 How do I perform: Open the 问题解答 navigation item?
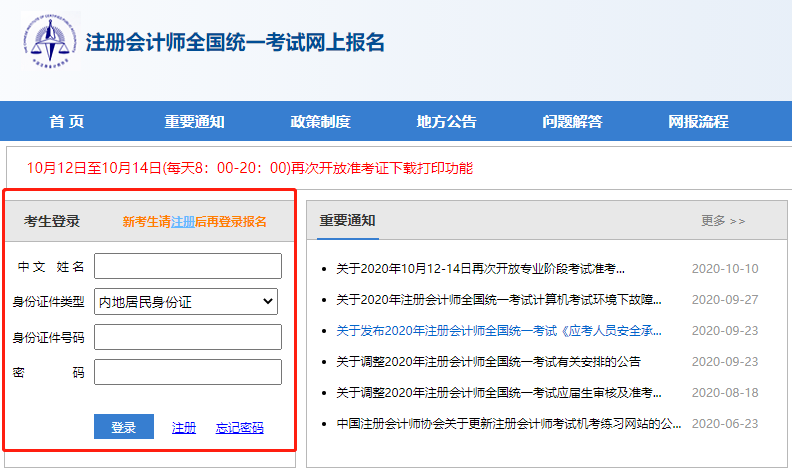(572, 122)
